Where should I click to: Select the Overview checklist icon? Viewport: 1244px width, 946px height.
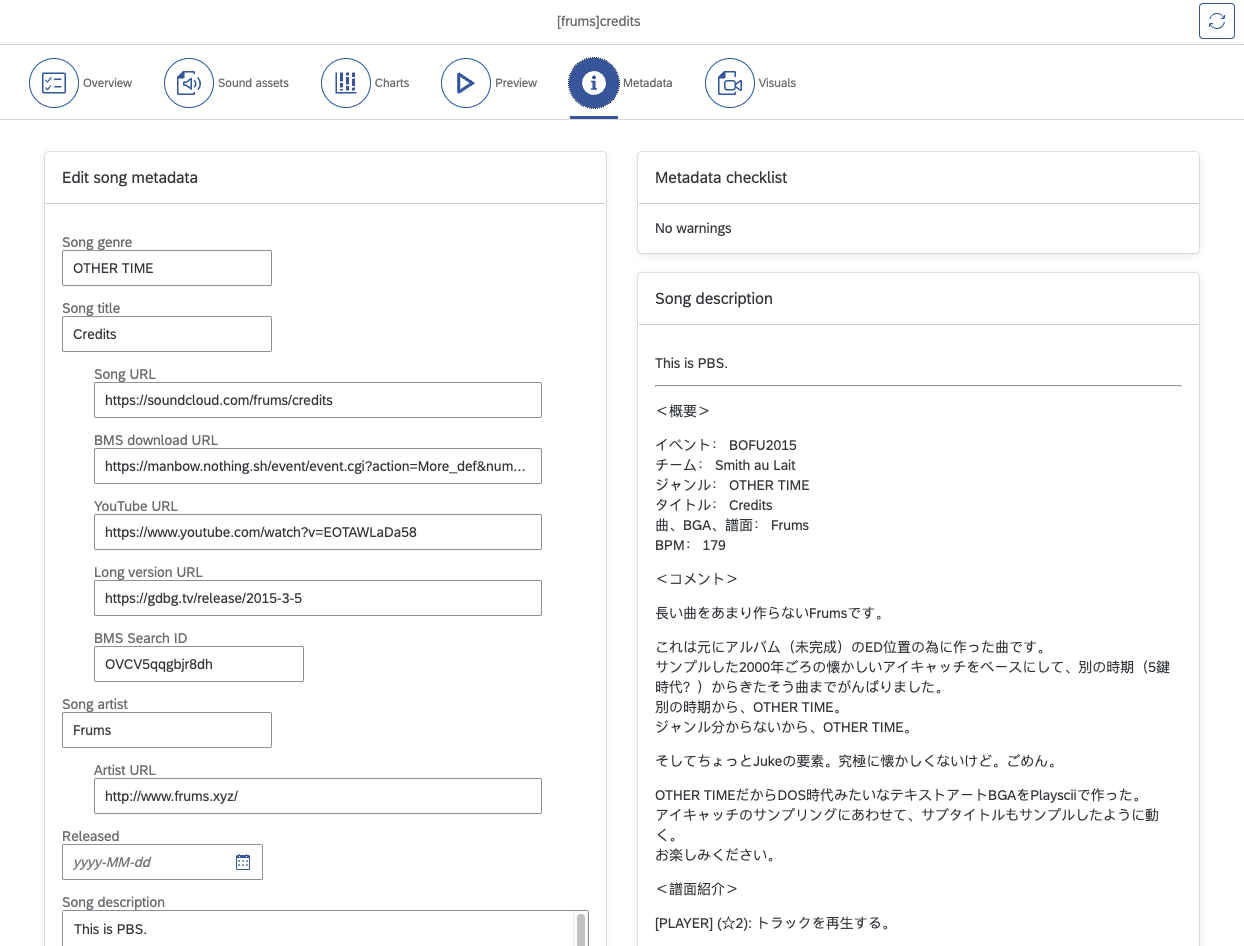tap(54, 82)
